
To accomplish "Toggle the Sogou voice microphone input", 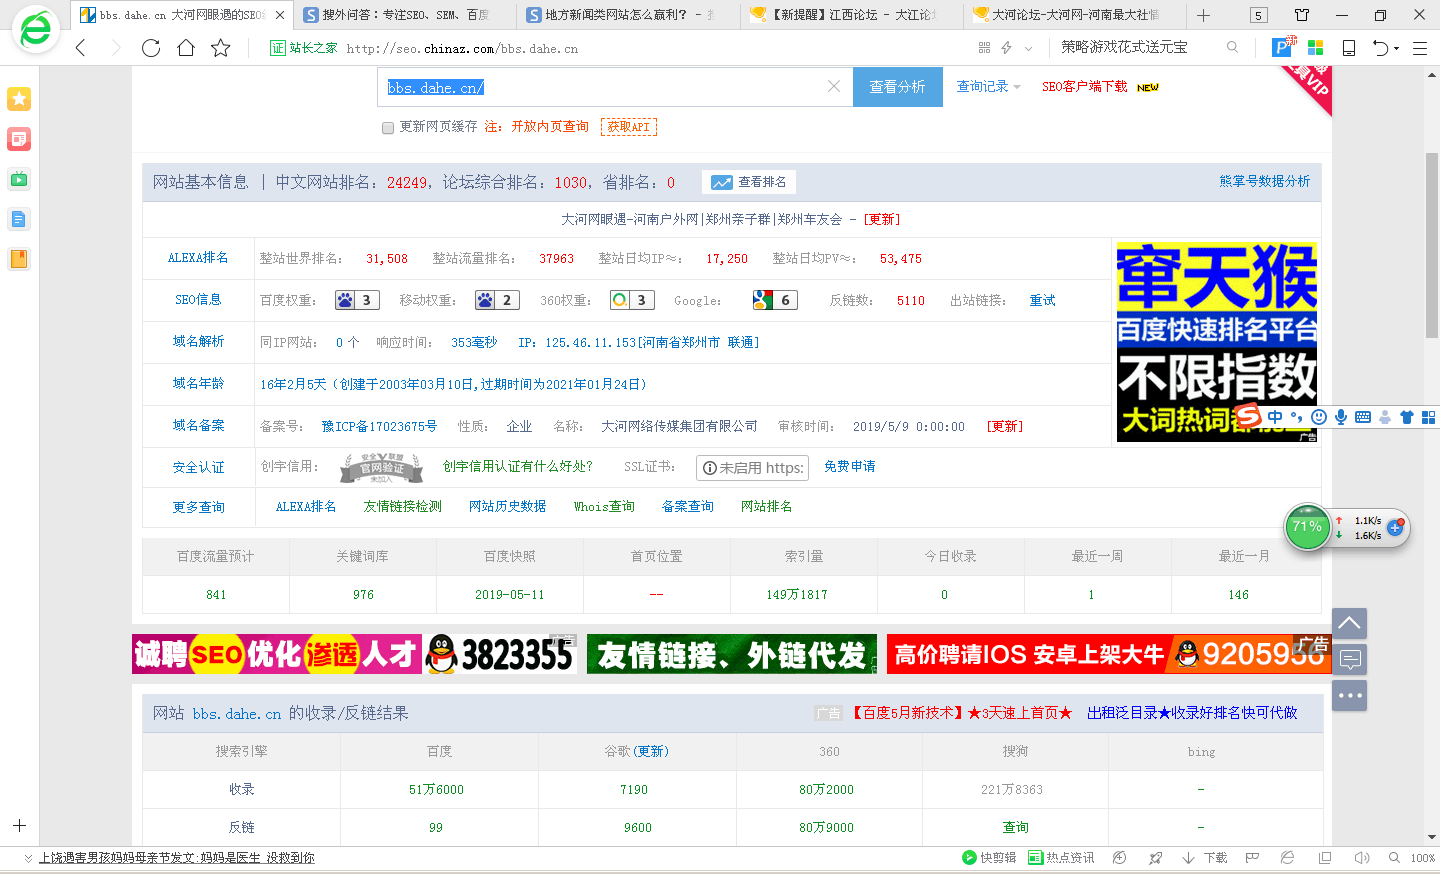I will tap(1341, 417).
